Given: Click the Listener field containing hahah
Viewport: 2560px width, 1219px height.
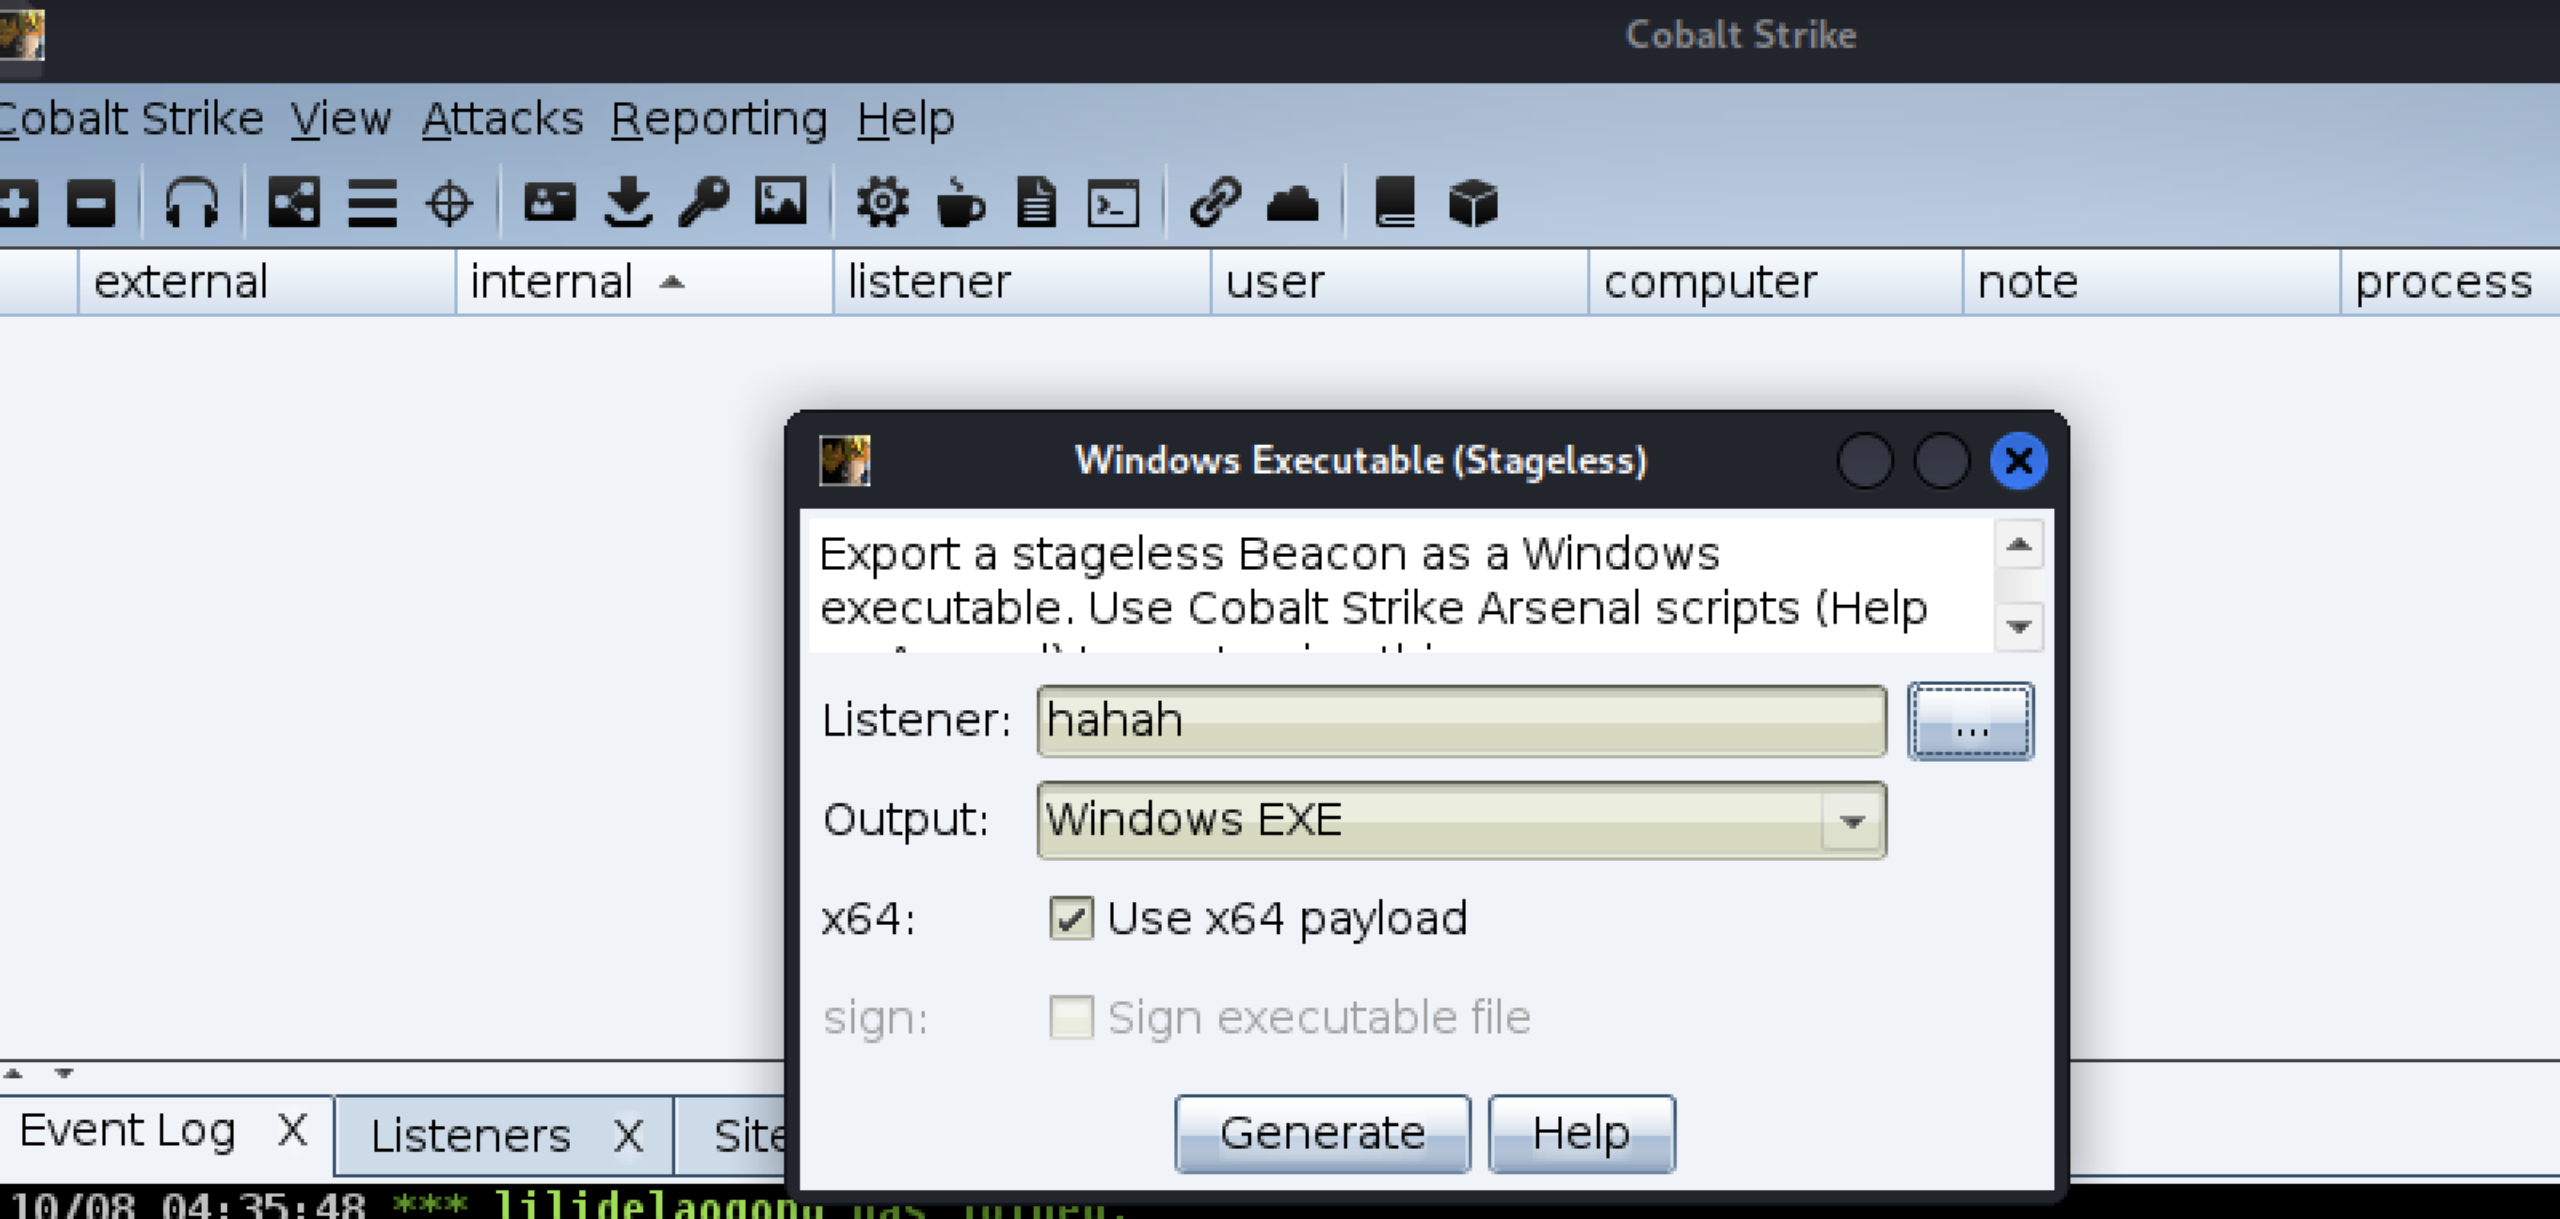Looking at the screenshot, I should click(x=1462, y=721).
